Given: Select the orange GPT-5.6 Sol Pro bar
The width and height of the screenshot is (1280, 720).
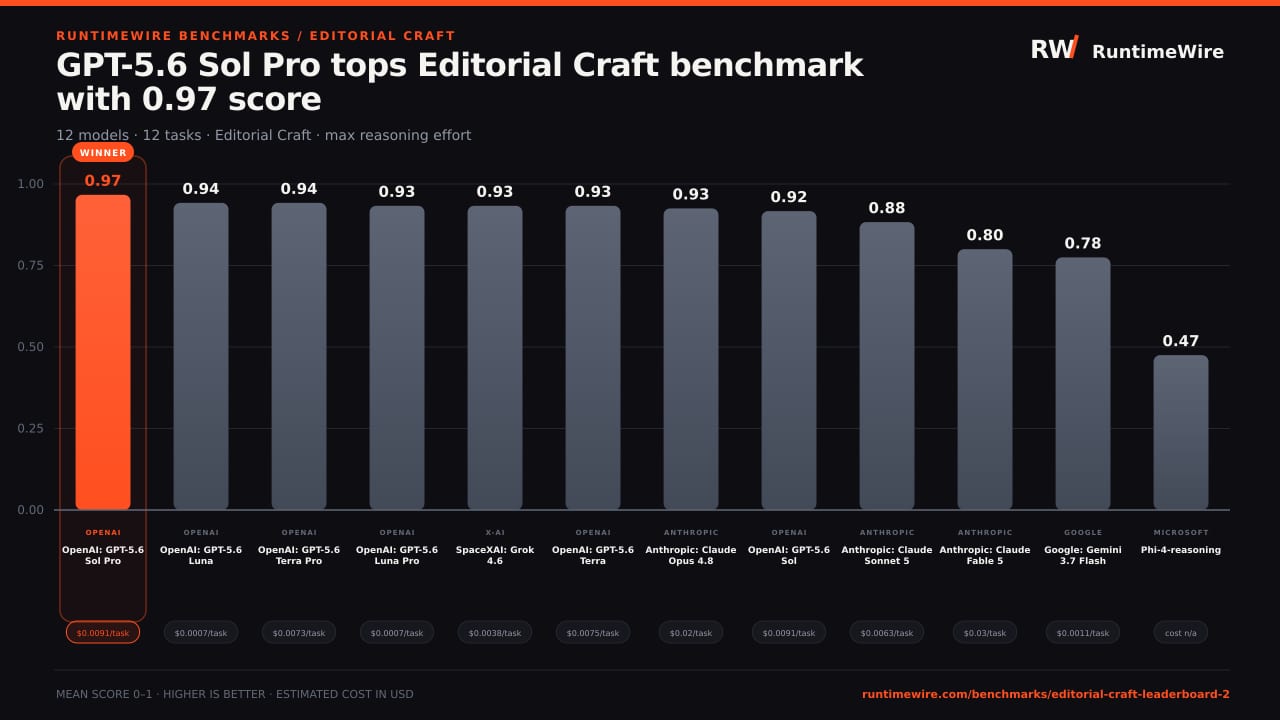Looking at the screenshot, I should [103, 352].
